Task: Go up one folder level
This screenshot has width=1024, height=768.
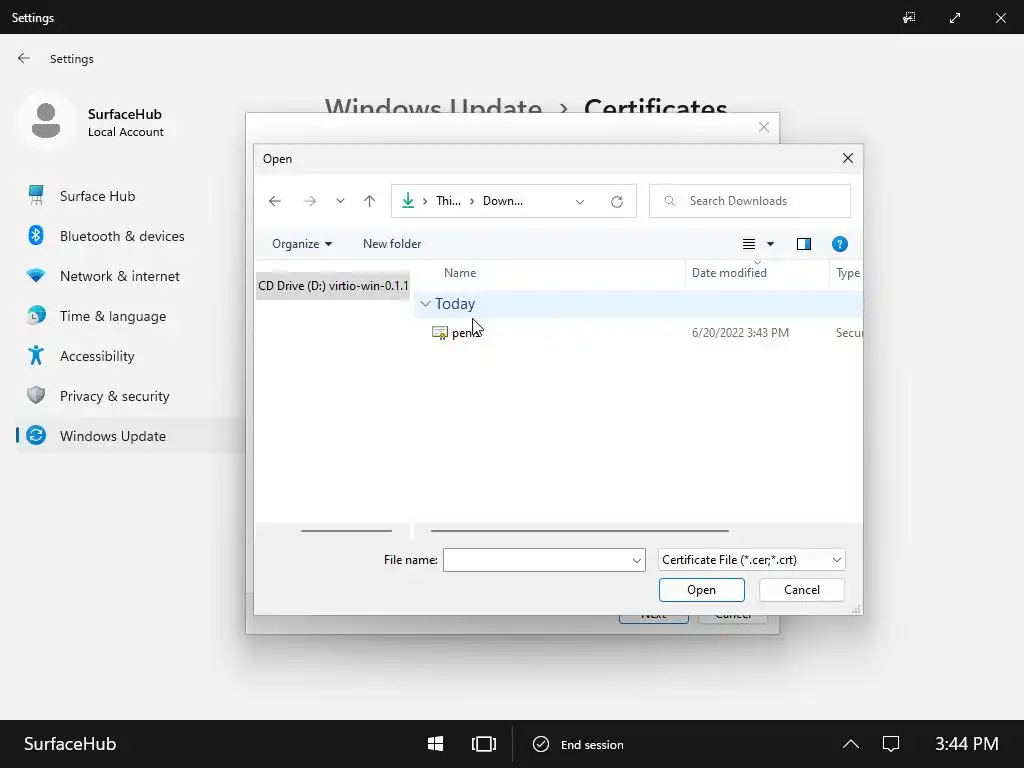Action: tap(370, 201)
